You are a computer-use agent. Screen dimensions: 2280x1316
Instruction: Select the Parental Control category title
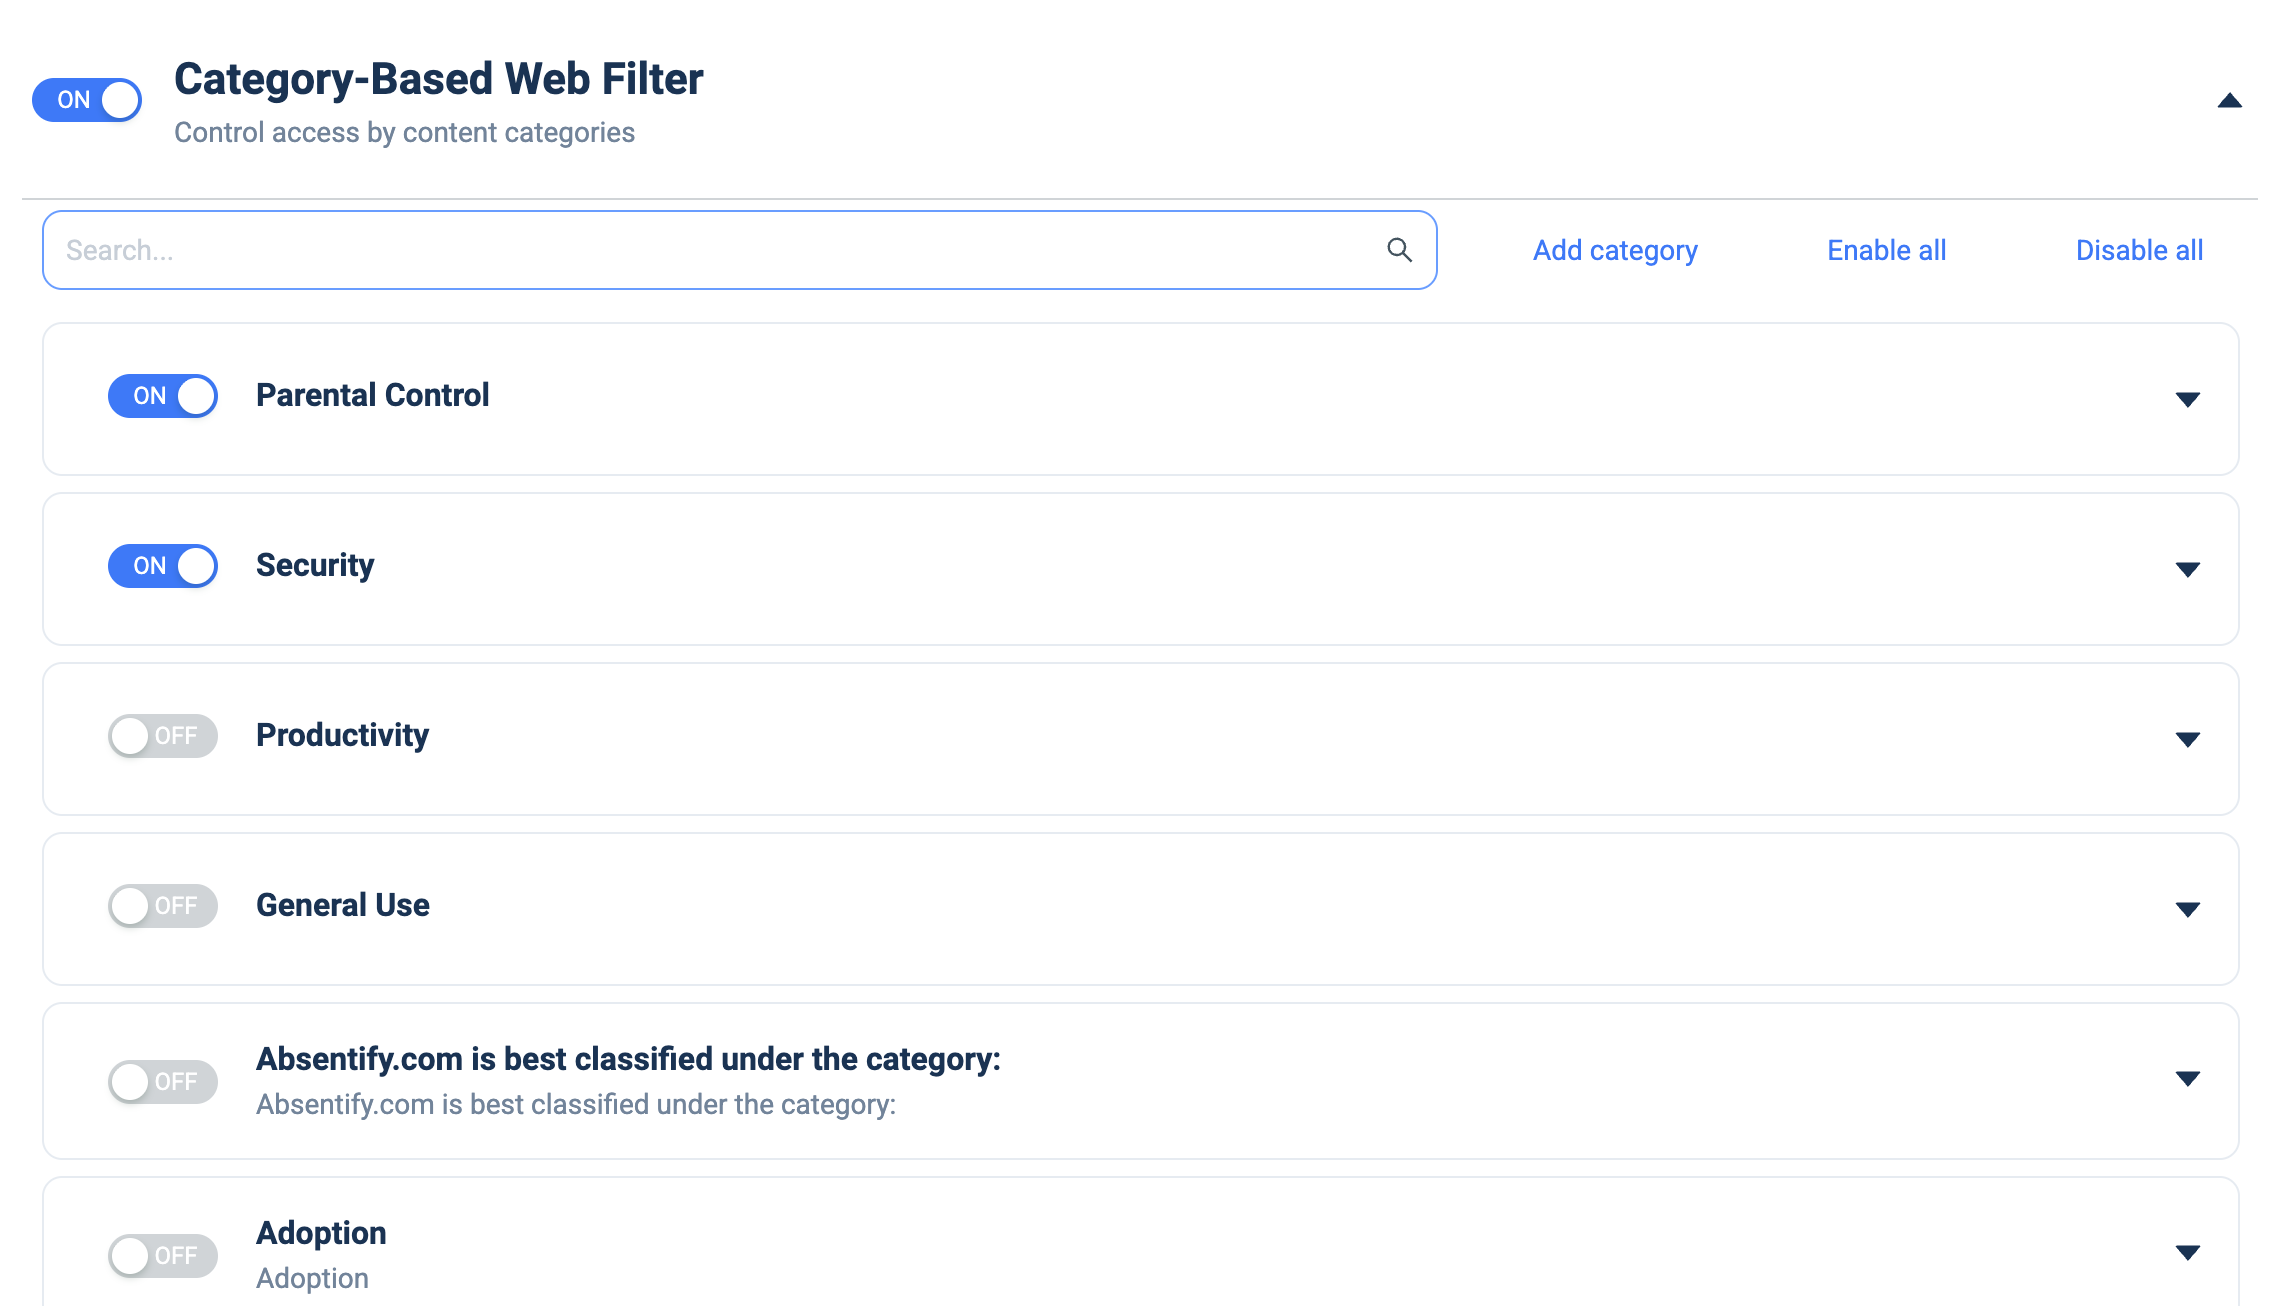point(372,395)
